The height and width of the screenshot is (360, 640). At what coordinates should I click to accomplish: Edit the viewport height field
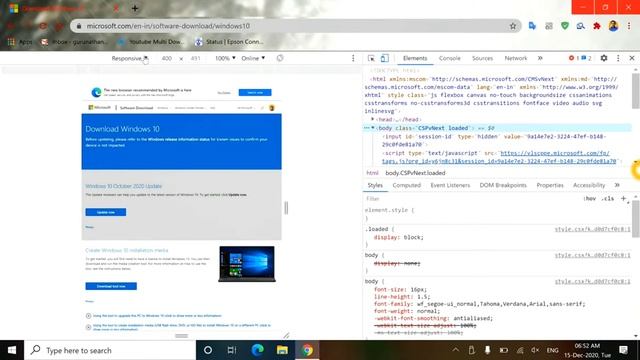pyautogui.click(x=196, y=58)
